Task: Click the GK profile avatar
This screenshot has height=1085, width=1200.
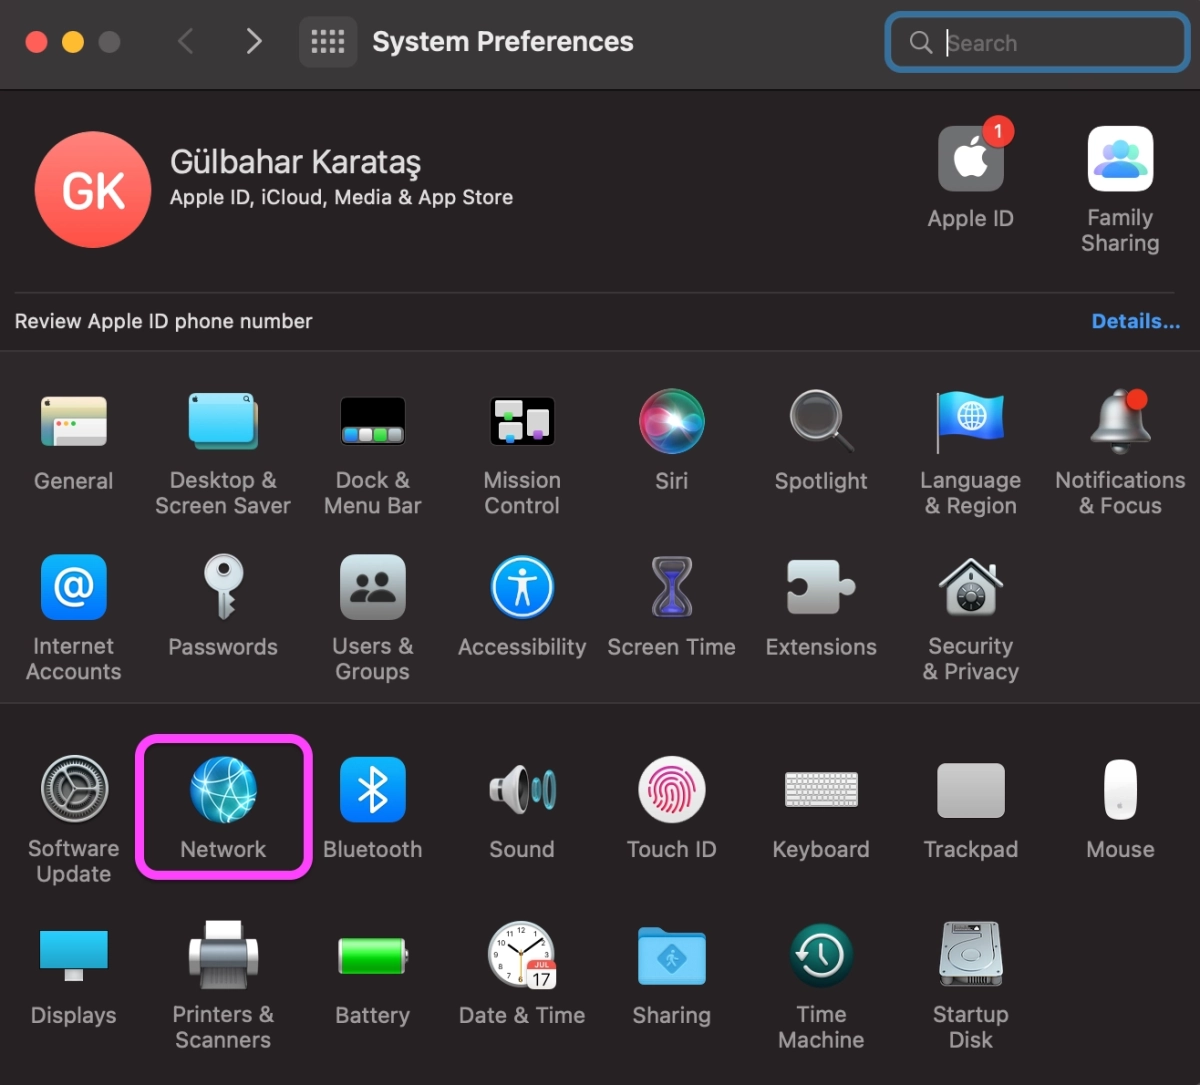Action: click(x=93, y=189)
